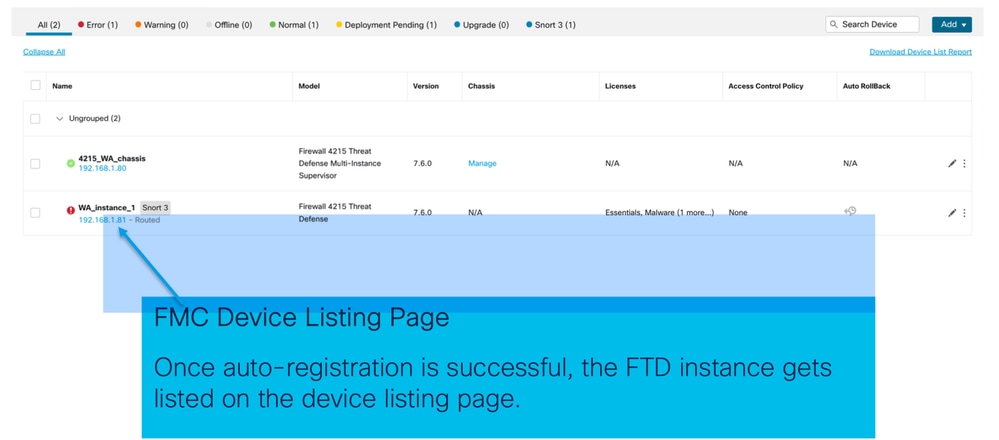
Task: Open the Add dropdown button
Action: [x=951, y=25]
